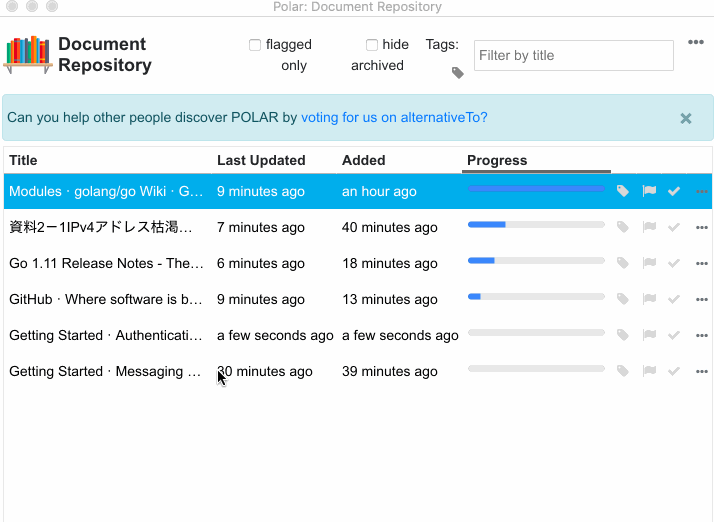
Task: Click the Tags: label in header
Action: pos(442,45)
